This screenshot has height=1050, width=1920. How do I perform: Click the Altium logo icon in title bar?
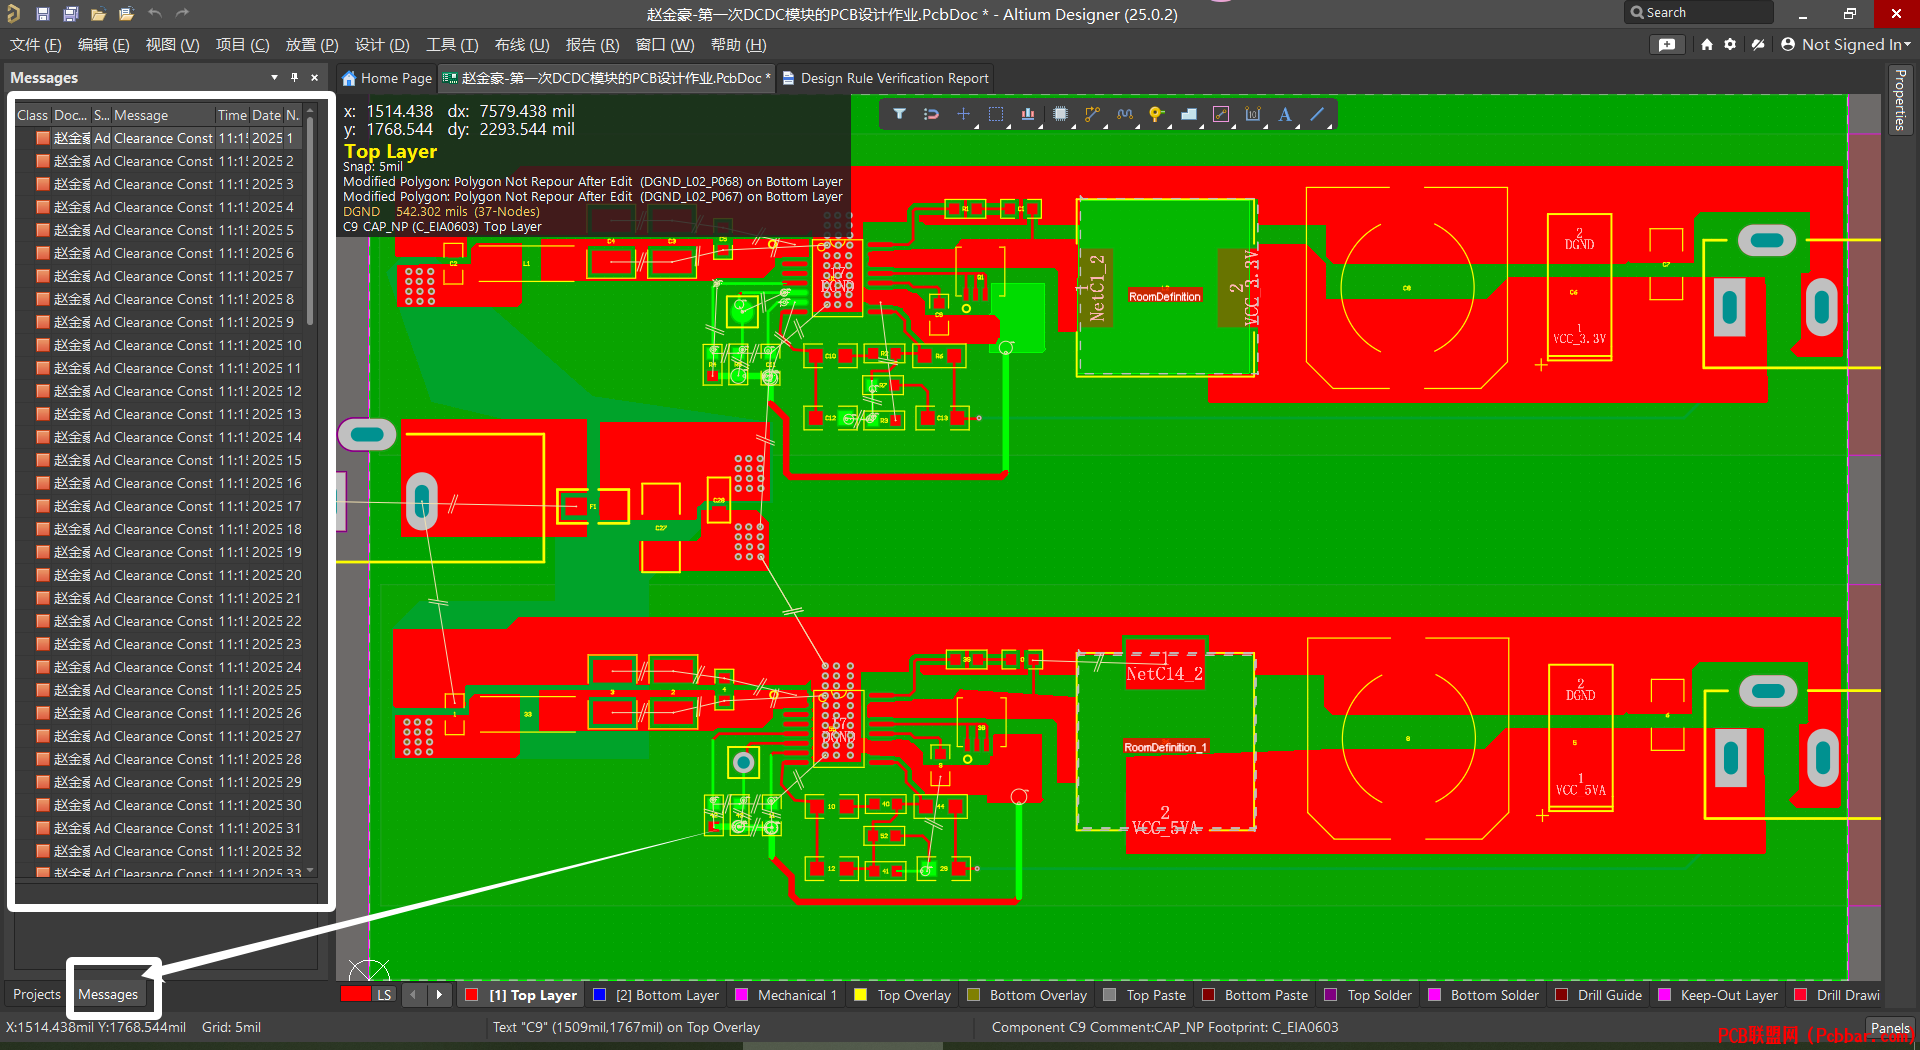point(14,14)
